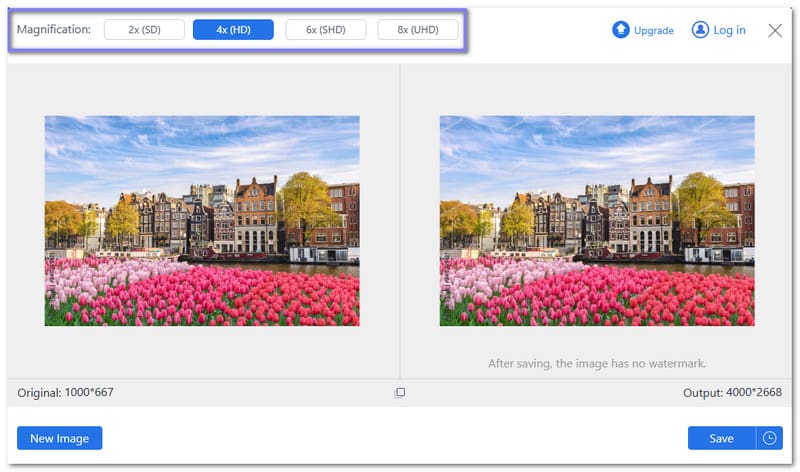Viewport: 800px width, 472px height.
Task: Click the Magnification label
Action: [x=54, y=29]
